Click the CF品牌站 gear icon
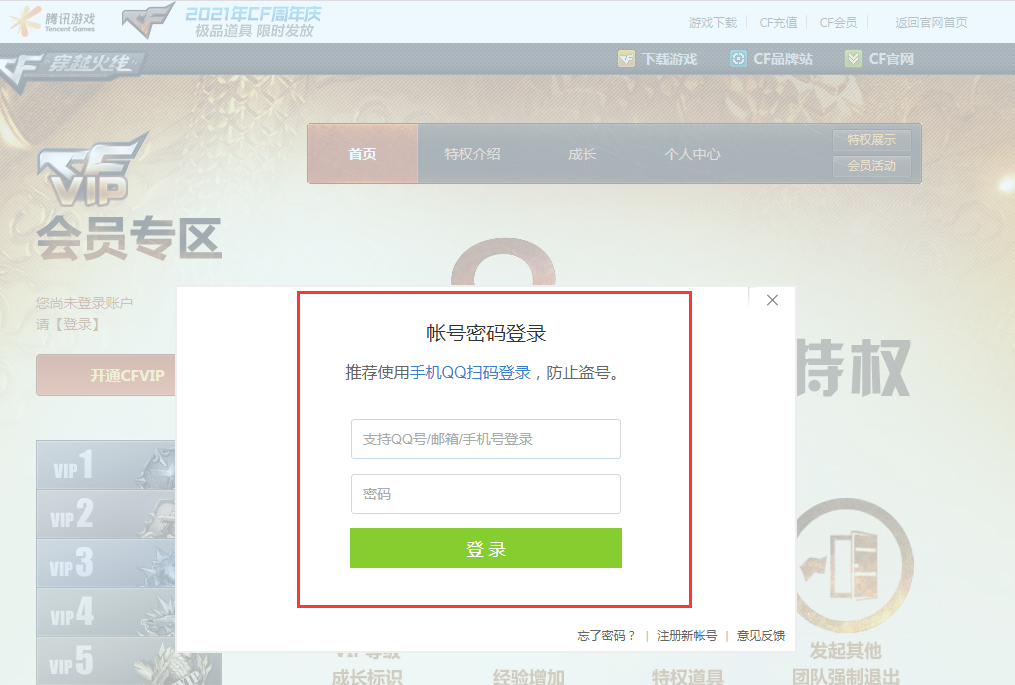The height and width of the screenshot is (685, 1015). [x=738, y=59]
